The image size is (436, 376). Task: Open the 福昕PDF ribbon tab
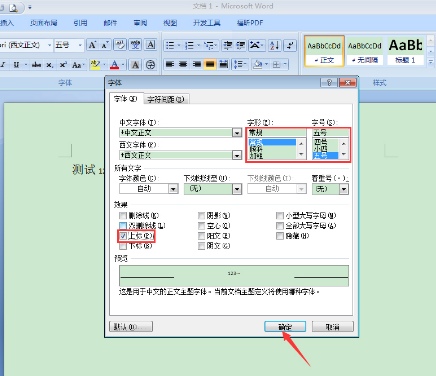250,23
